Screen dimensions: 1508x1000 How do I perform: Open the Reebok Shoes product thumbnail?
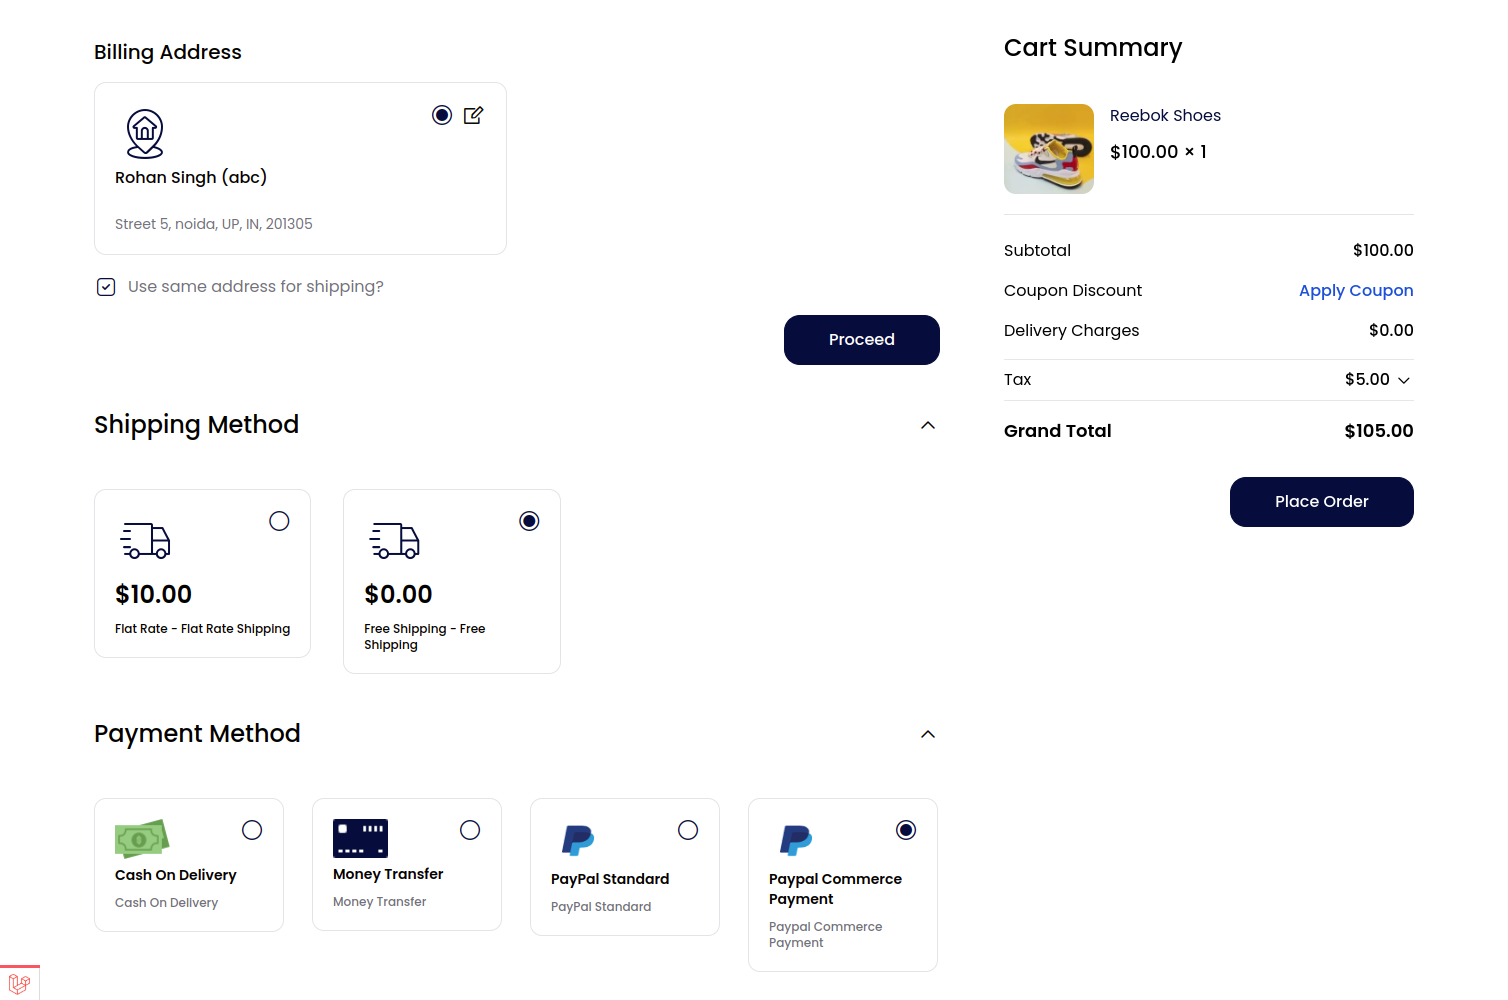1049,149
